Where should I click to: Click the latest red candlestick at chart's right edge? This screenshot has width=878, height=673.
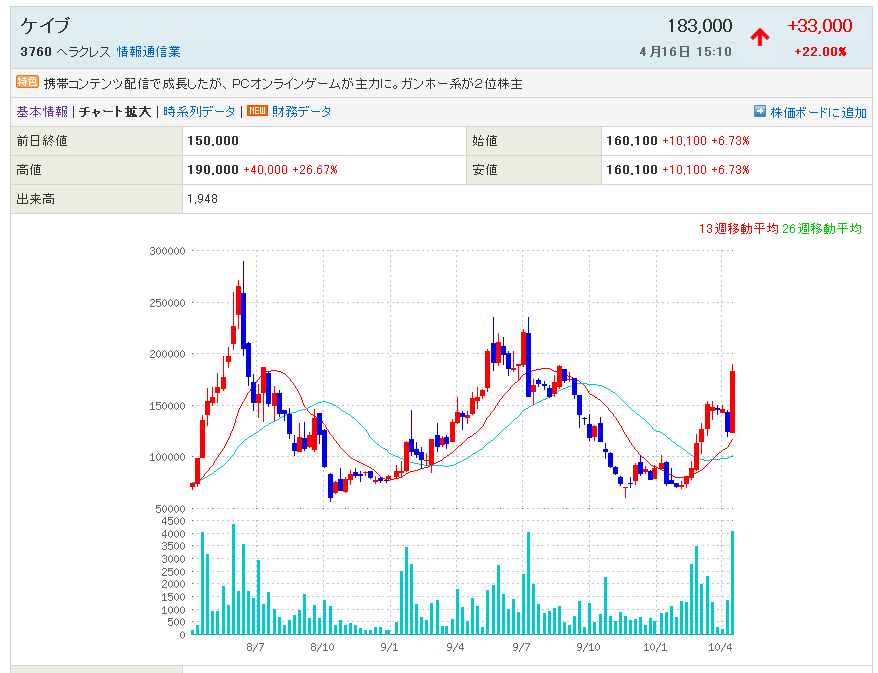[733, 400]
